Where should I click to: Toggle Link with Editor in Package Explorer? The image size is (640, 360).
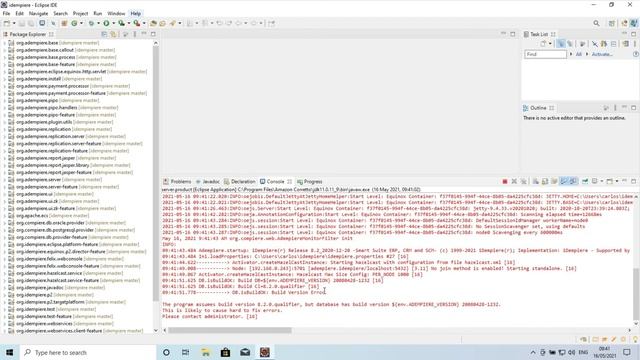click(x=113, y=34)
